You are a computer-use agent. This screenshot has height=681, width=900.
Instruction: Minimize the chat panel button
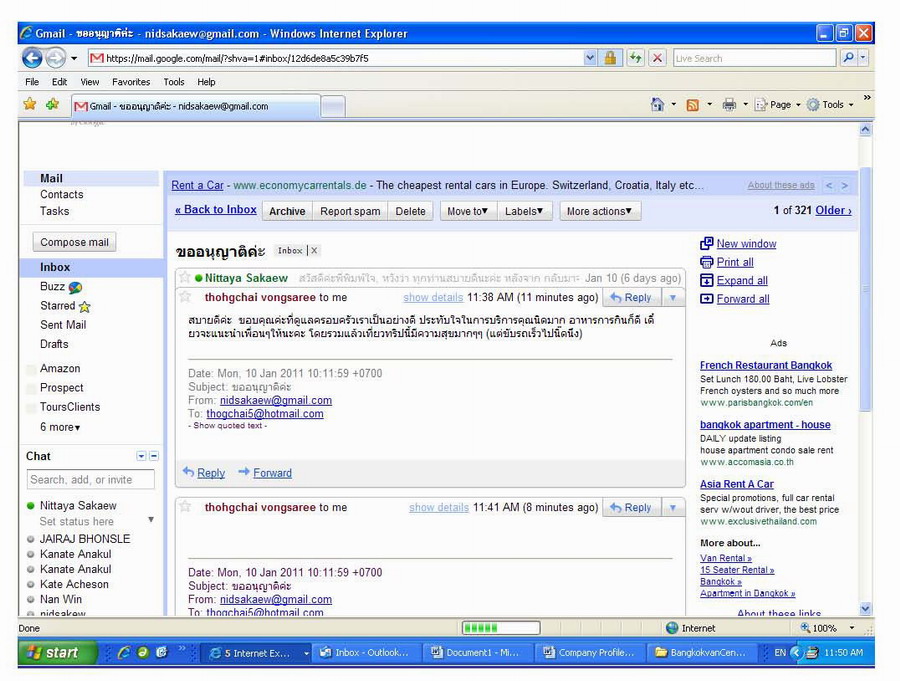coord(154,456)
